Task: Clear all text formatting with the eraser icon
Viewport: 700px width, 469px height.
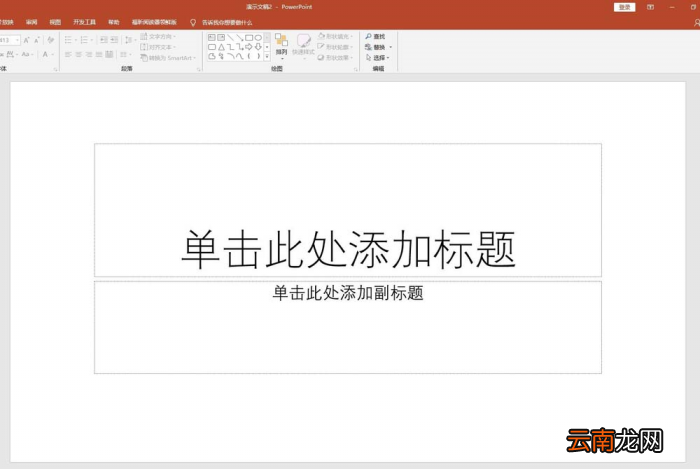Action: click(x=50, y=40)
